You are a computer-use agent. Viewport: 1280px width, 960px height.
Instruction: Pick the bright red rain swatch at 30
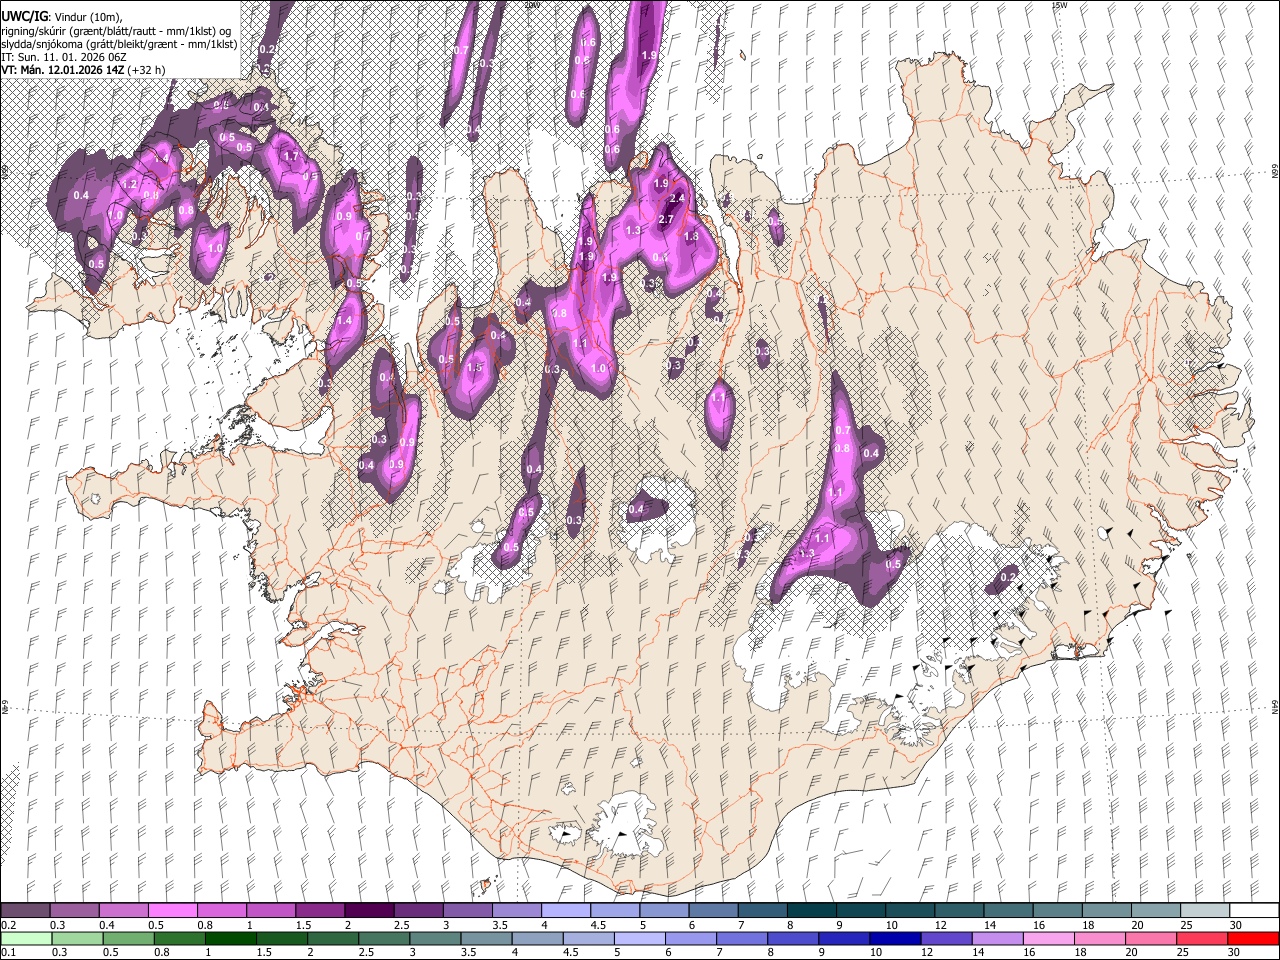coord(1254,938)
